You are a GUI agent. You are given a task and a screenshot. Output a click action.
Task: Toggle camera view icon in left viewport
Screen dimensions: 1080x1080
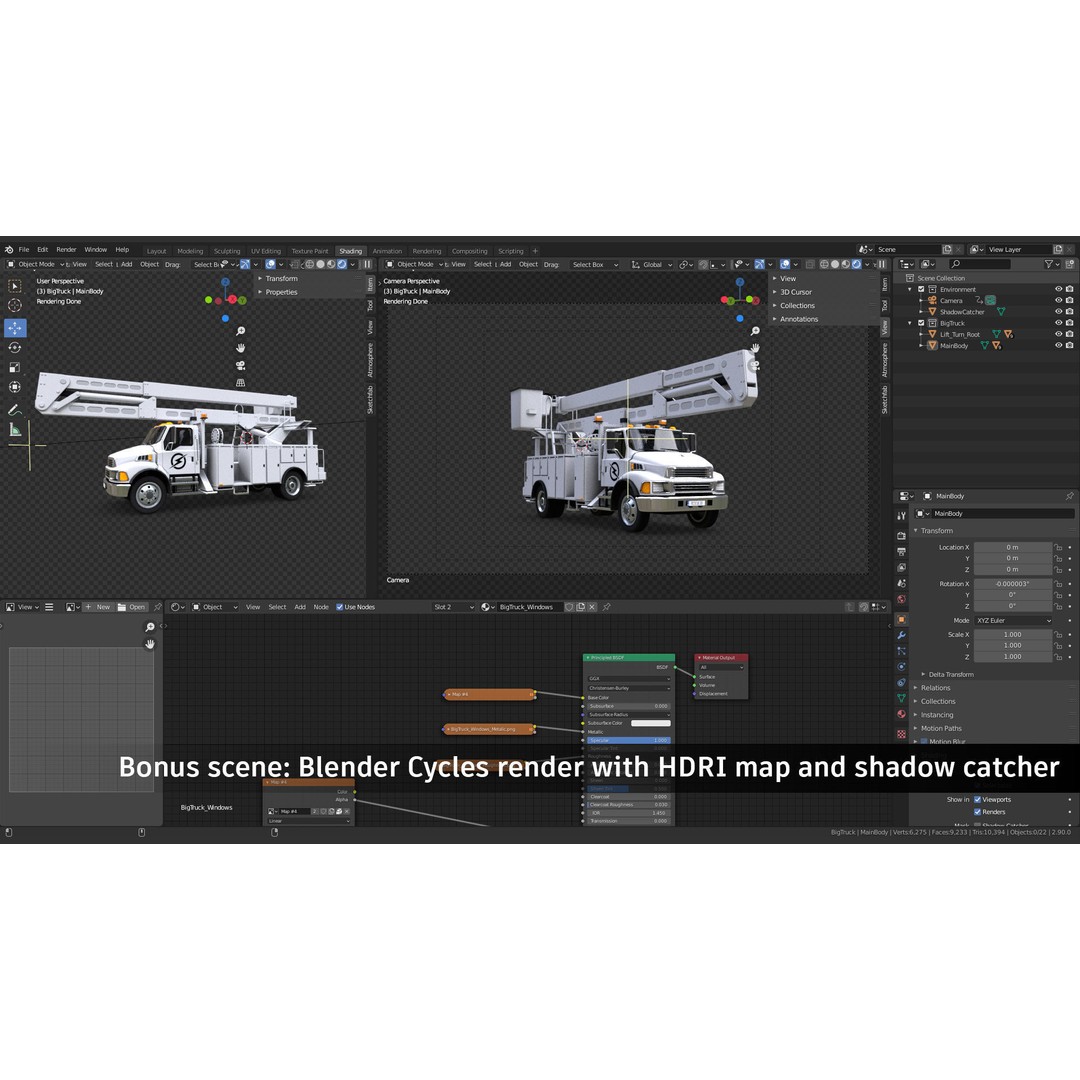[x=240, y=365]
